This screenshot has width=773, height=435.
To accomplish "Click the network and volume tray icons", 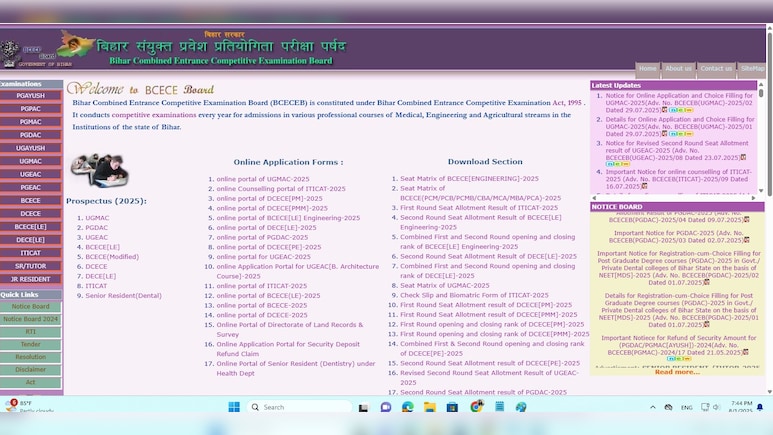I will point(710,407).
